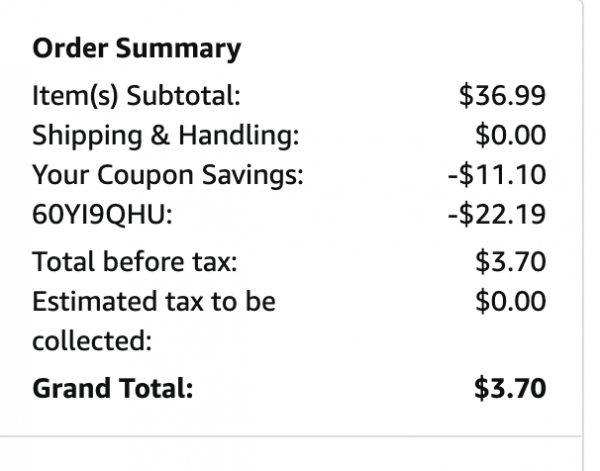
Task: Click the right border of summary box
Action: point(583,218)
